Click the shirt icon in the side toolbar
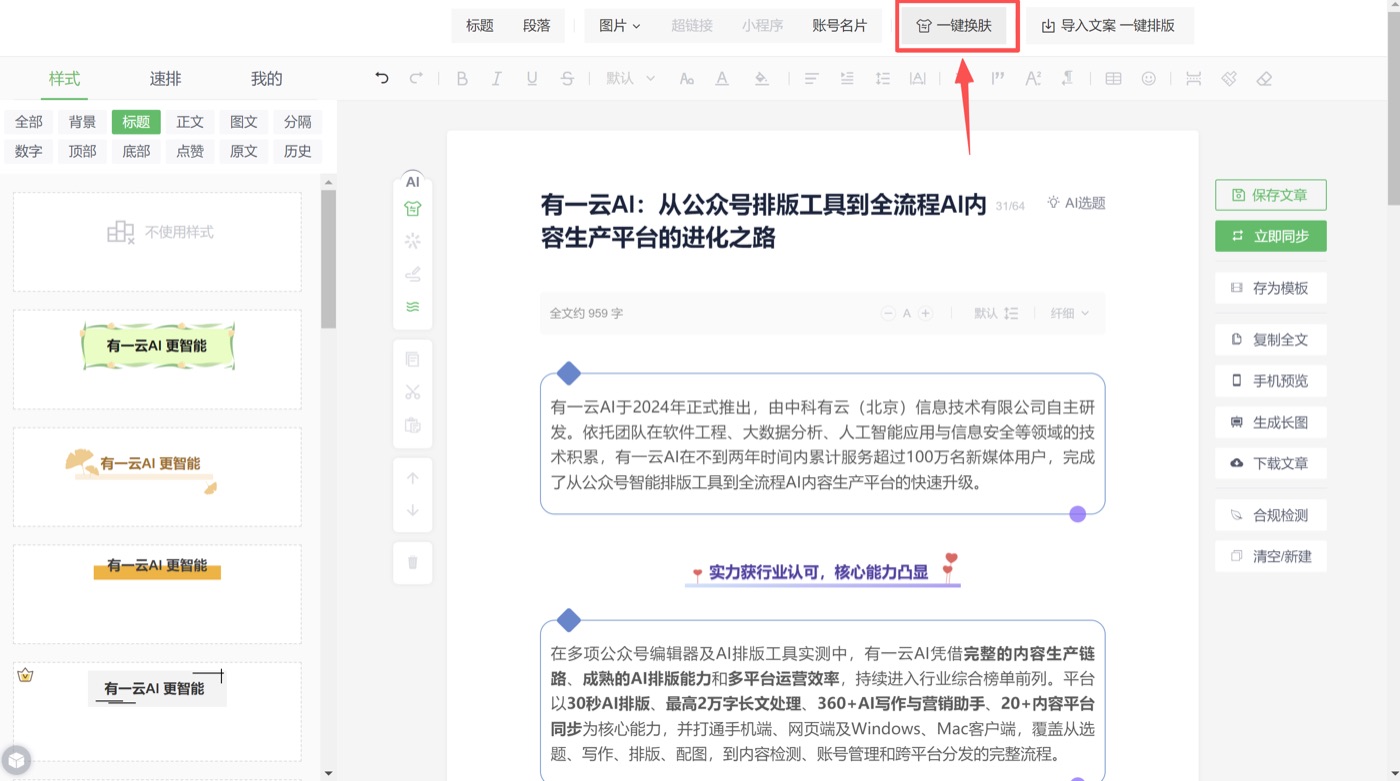 pos(413,208)
